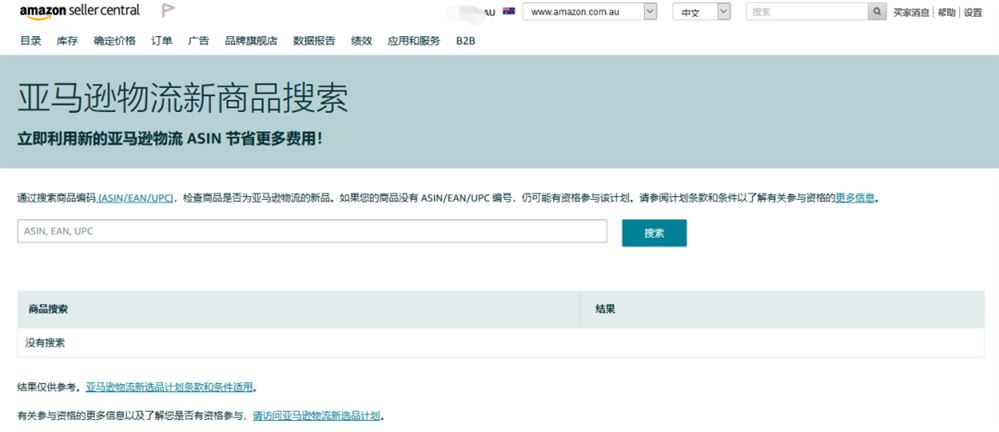Screen dimensions: 999x432
Task: Click the top 搜索 search box
Action: 807,11
